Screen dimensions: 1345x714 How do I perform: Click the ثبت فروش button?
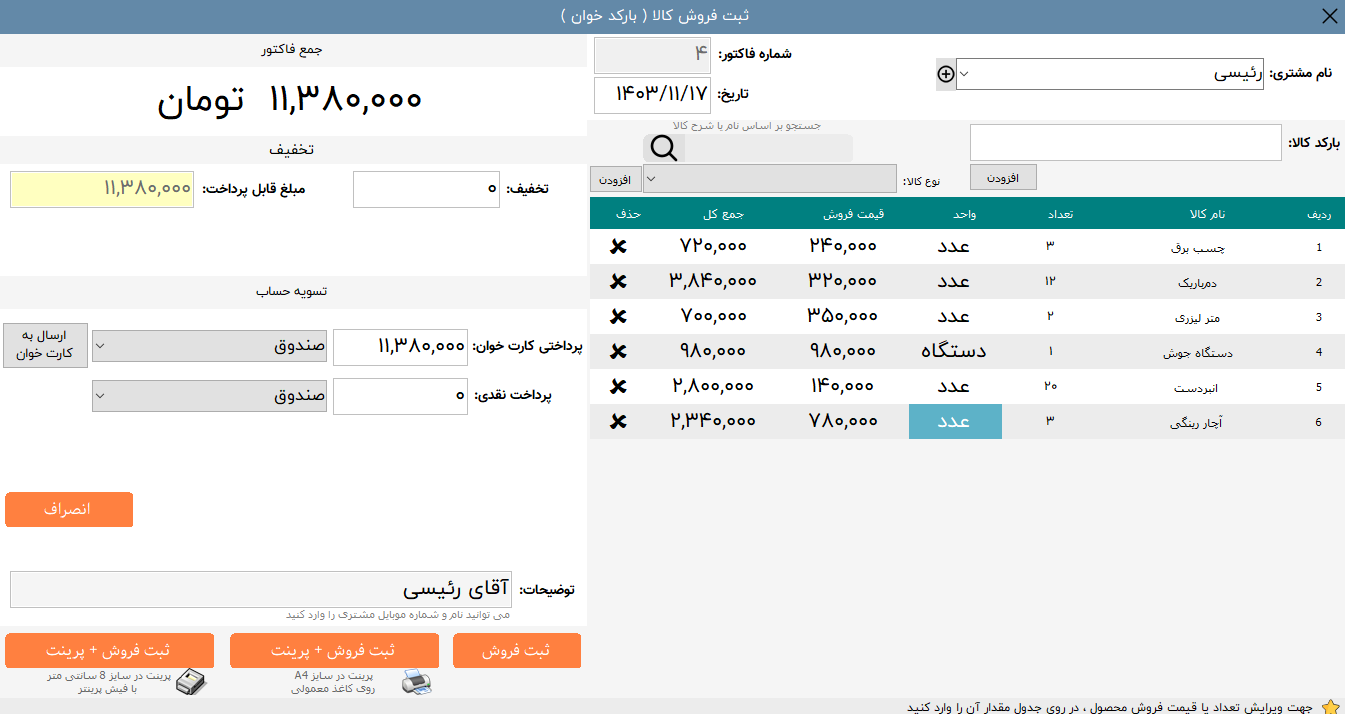click(517, 650)
